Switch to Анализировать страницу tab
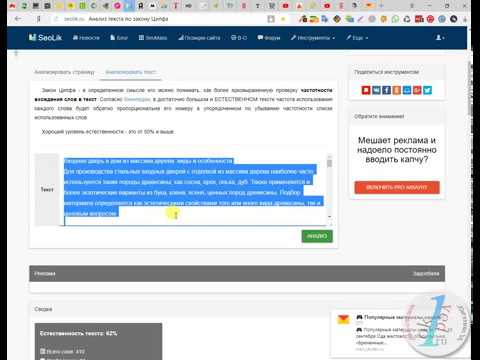Viewport: 480px width, 360px height. coord(65,72)
